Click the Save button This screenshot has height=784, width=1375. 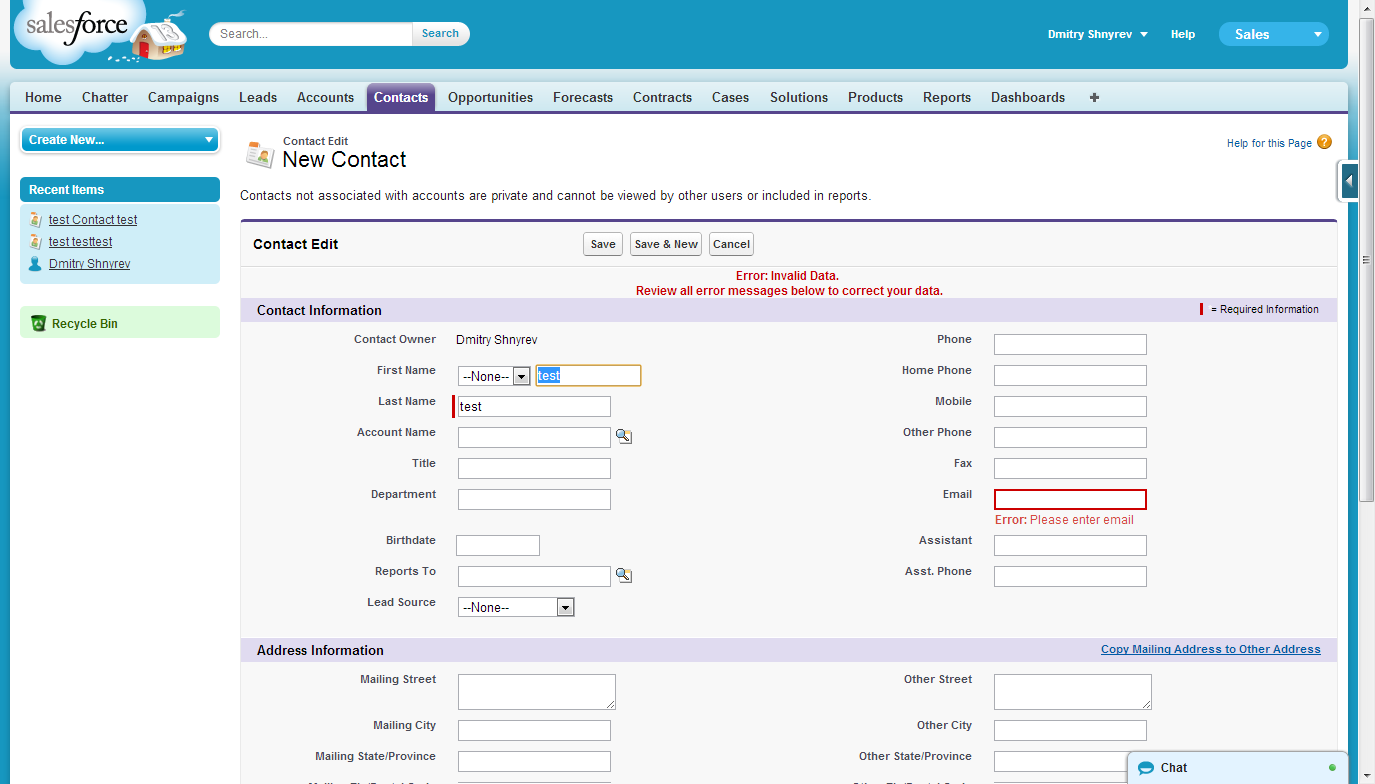click(603, 244)
